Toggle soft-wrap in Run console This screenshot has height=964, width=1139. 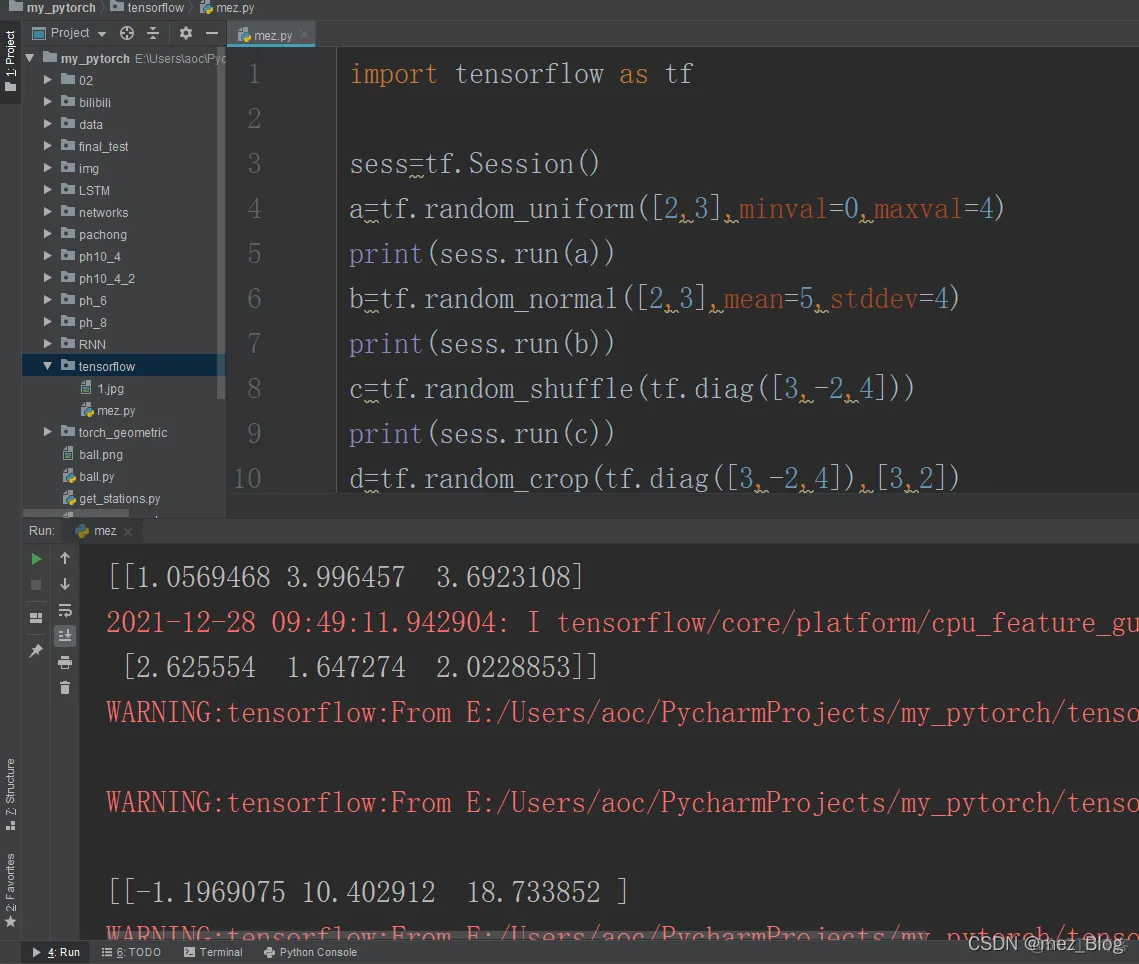pyautogui.click(x=65, y=610)
